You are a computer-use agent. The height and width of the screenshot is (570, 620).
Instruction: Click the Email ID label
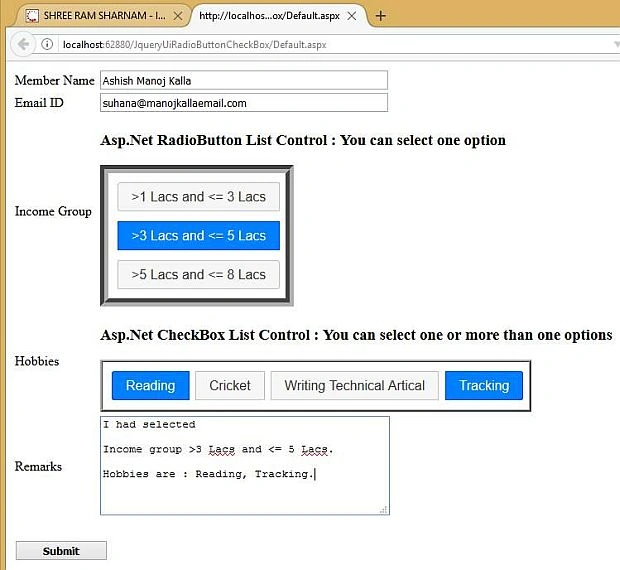coord(39,103)
